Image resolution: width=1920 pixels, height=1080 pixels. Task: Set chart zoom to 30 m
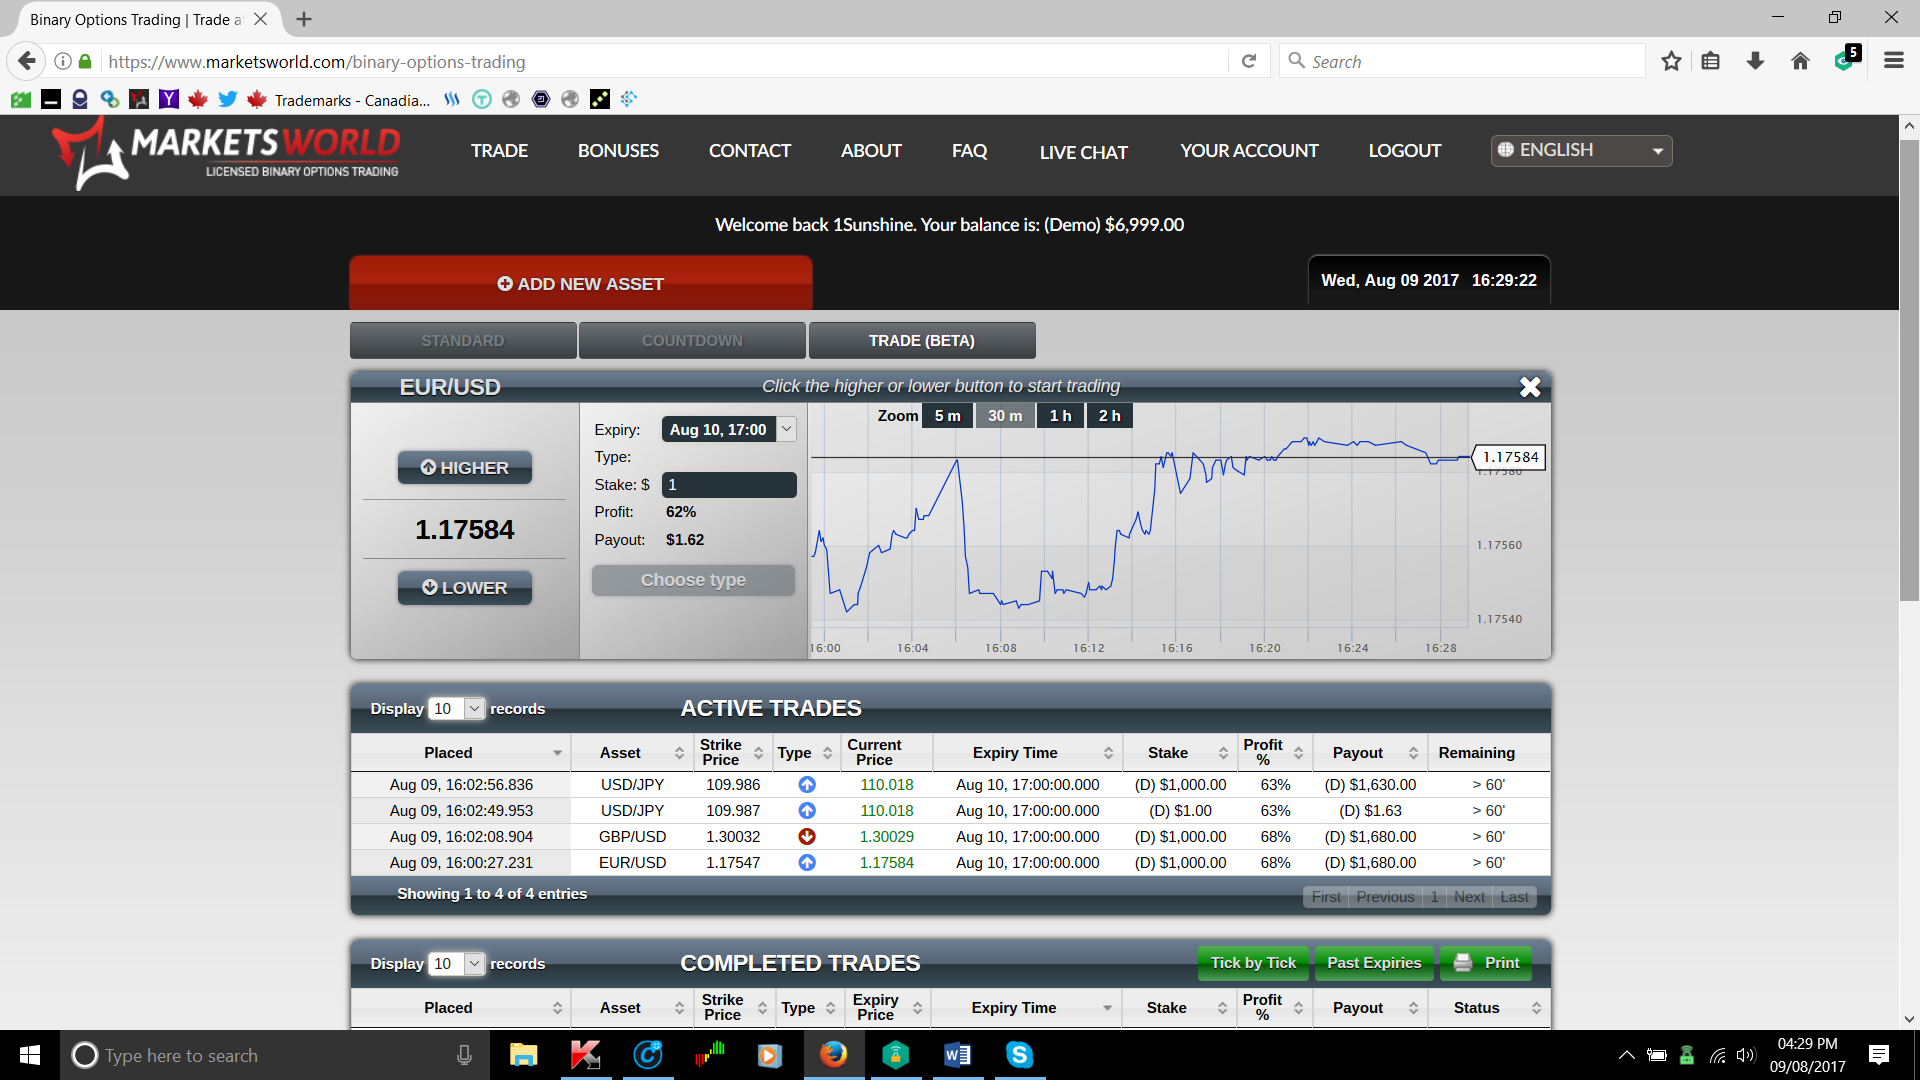[1005, 416]
